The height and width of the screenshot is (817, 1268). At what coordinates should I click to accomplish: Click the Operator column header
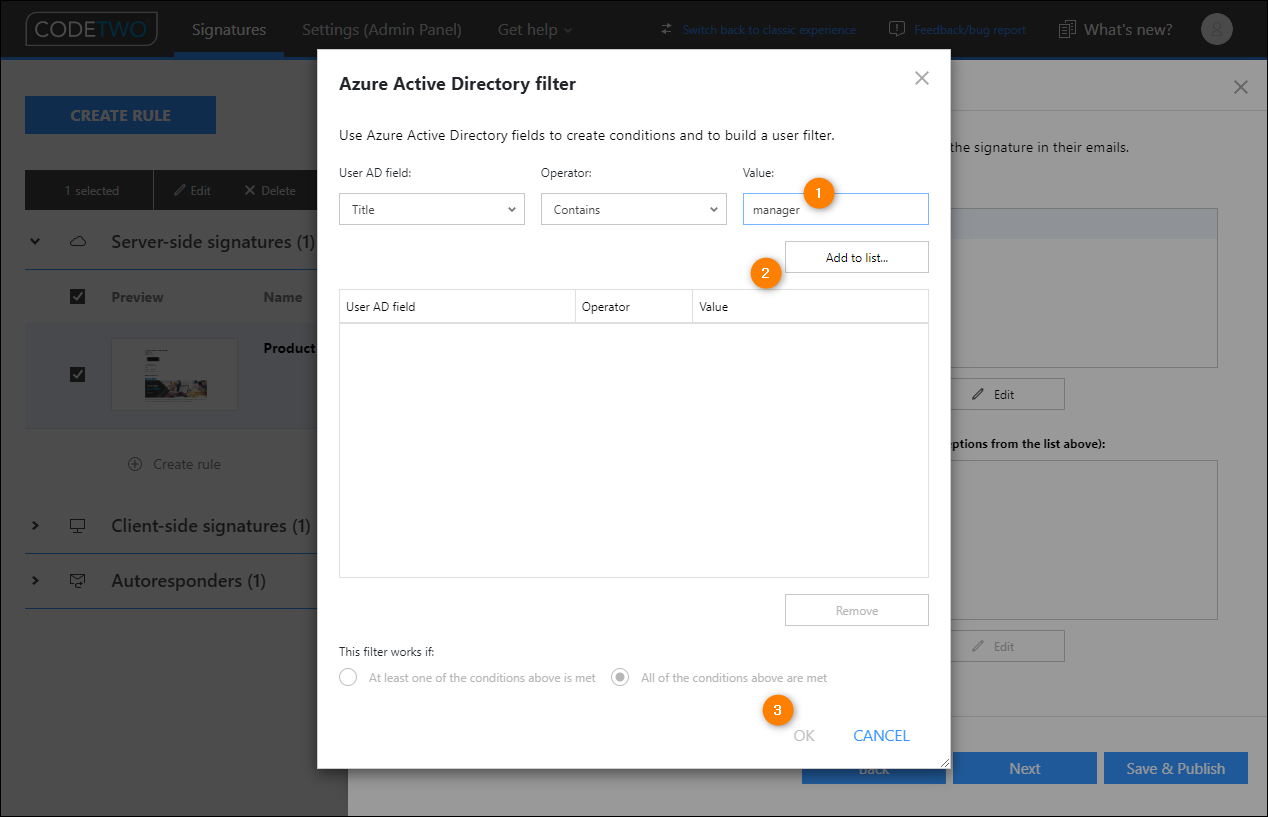tap(634, 306)
